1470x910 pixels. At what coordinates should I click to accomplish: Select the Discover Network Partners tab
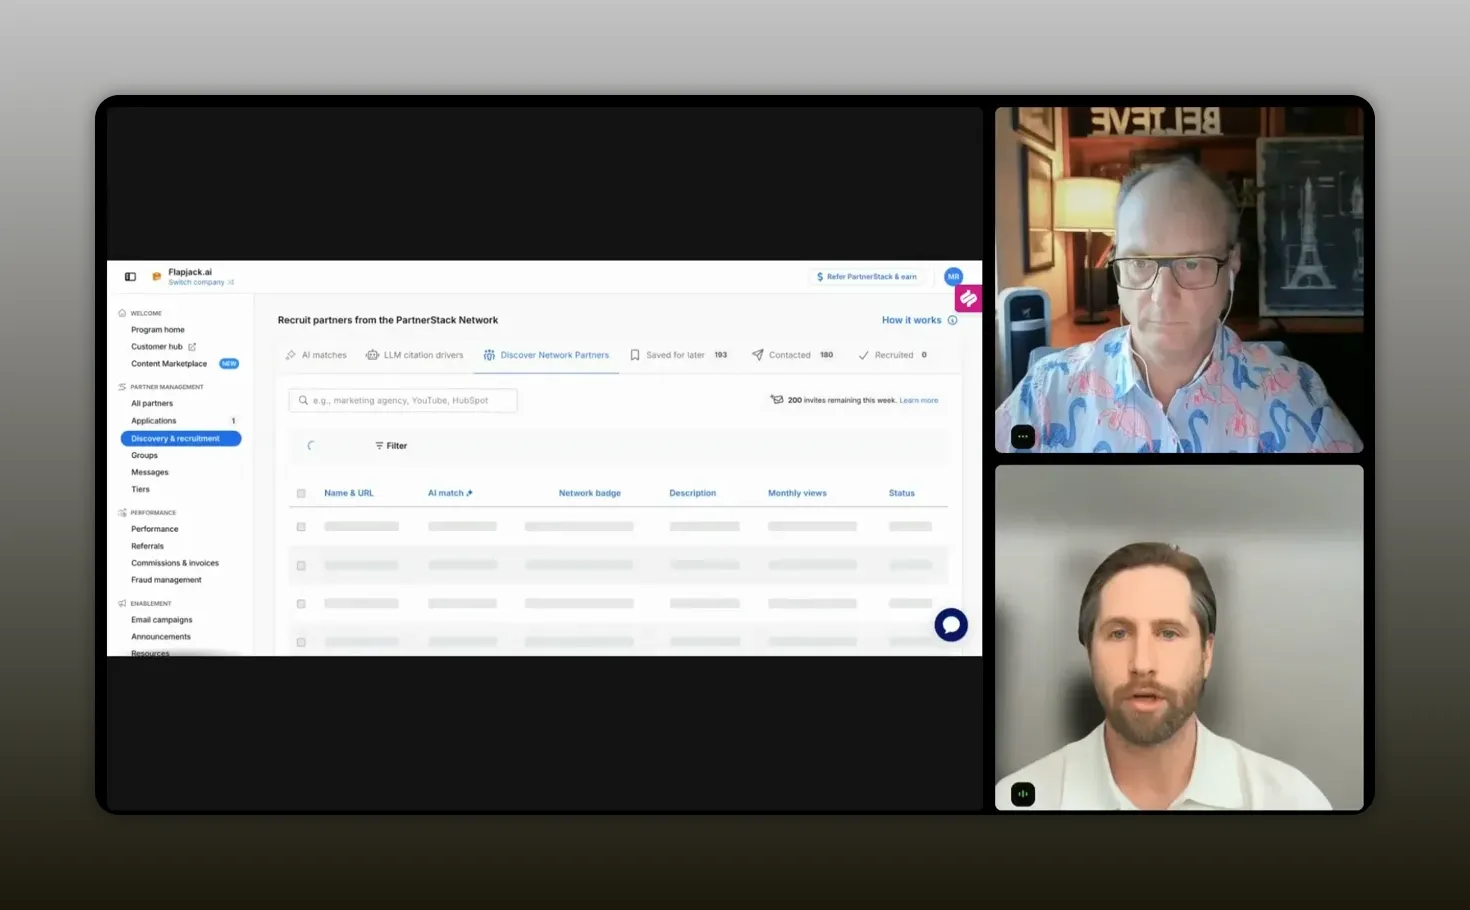[546, 355]
